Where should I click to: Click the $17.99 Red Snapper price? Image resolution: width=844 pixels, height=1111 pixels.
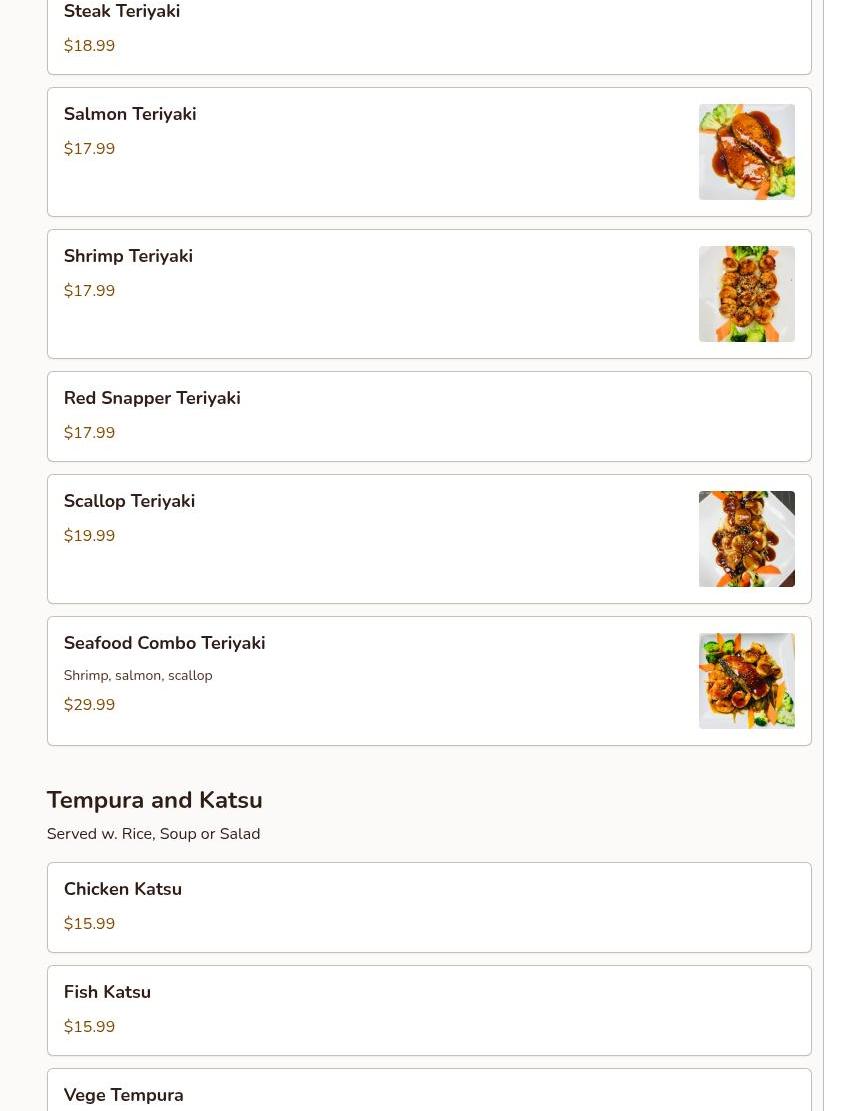[89, 432]
